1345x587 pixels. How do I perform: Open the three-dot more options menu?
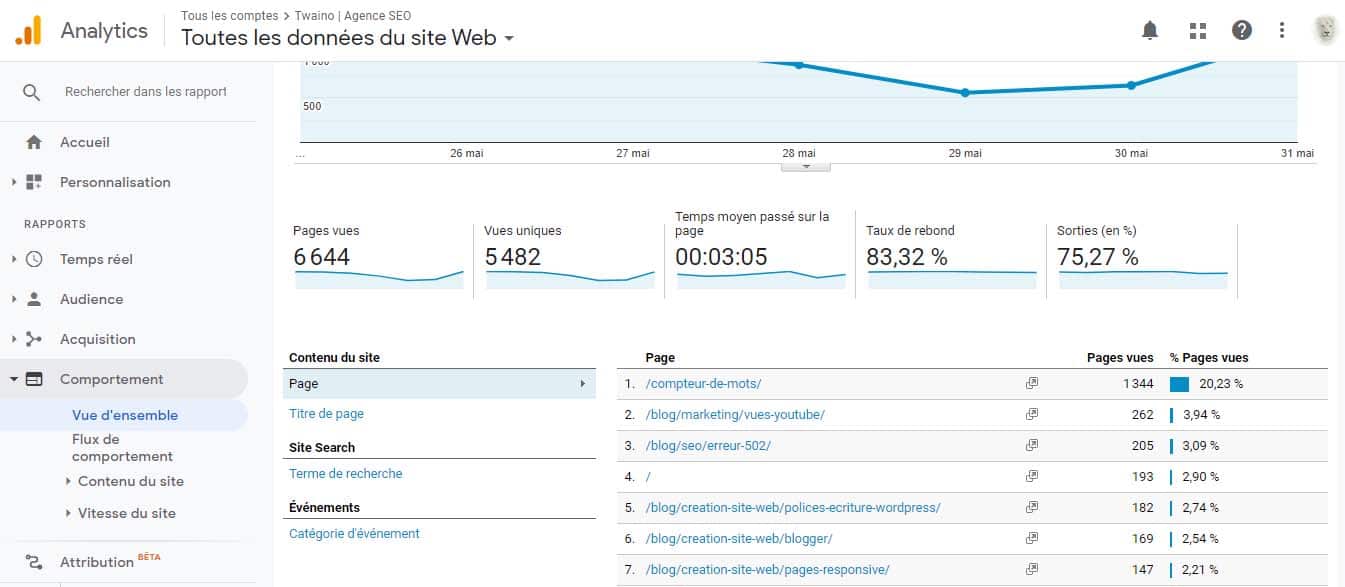(1282, 30)
